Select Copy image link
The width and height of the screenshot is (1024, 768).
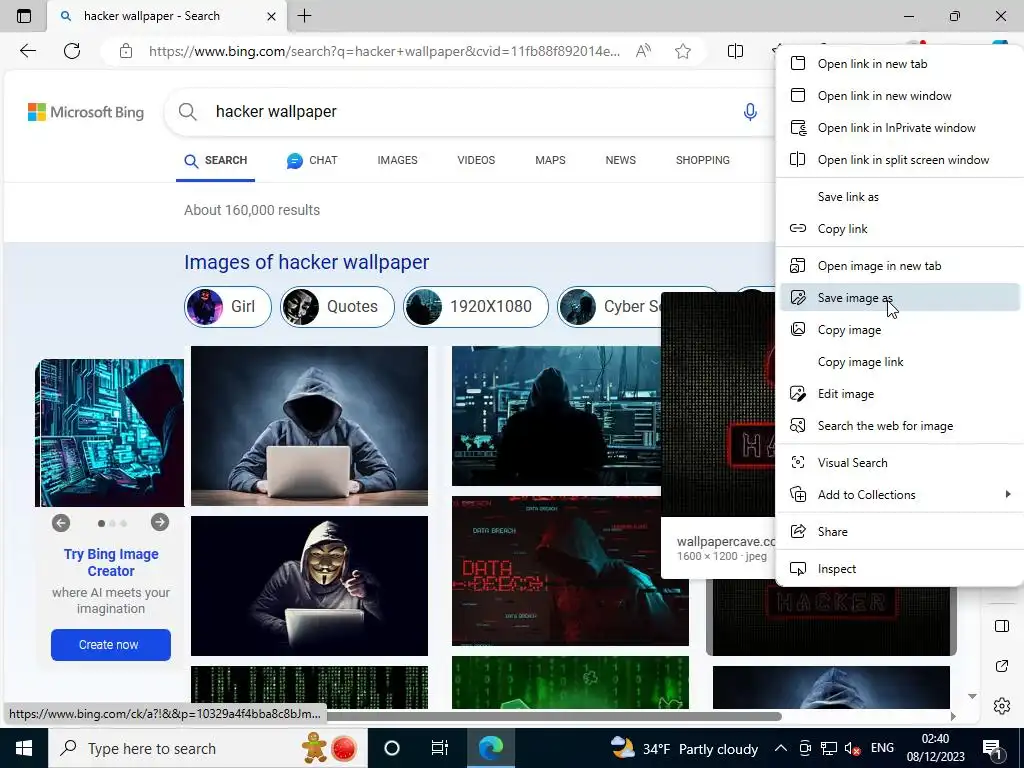pyautogui.click(x=899, y=362)
